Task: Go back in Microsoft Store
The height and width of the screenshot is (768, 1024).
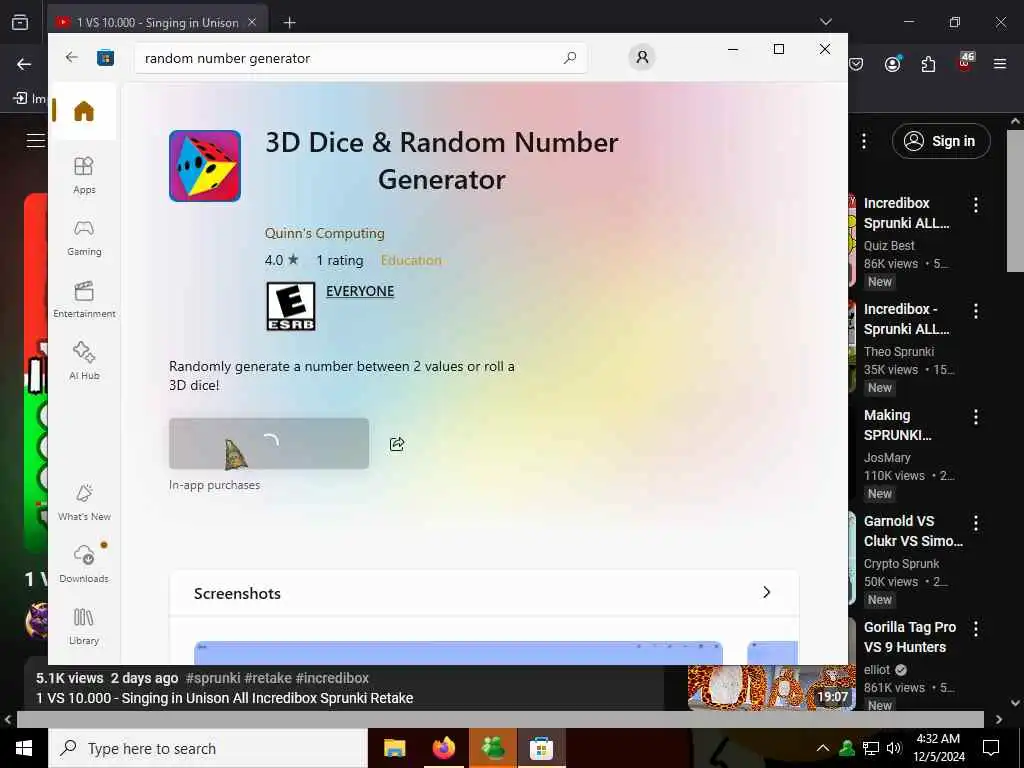Action: click(x=71, y=57)
